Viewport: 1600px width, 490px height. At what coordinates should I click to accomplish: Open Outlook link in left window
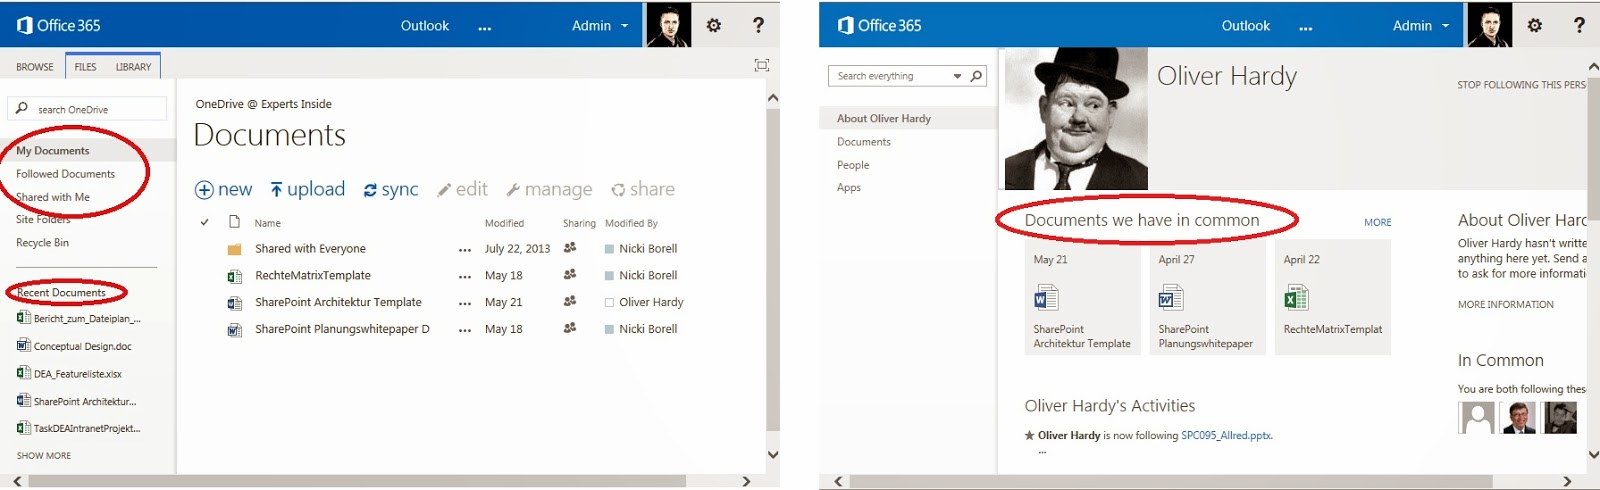click(425, 25)
